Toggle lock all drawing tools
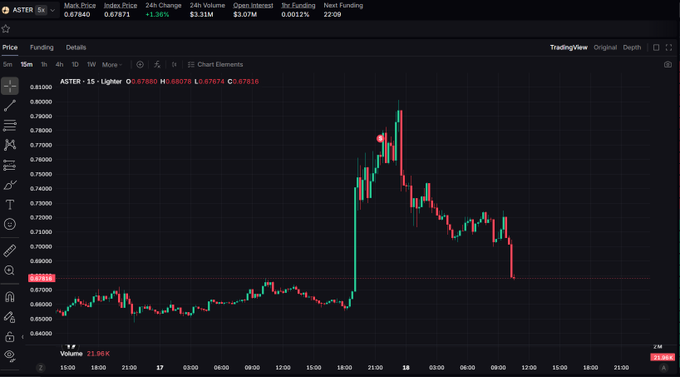The height and width of the screenshot is (377, 680). click(10, 337)
